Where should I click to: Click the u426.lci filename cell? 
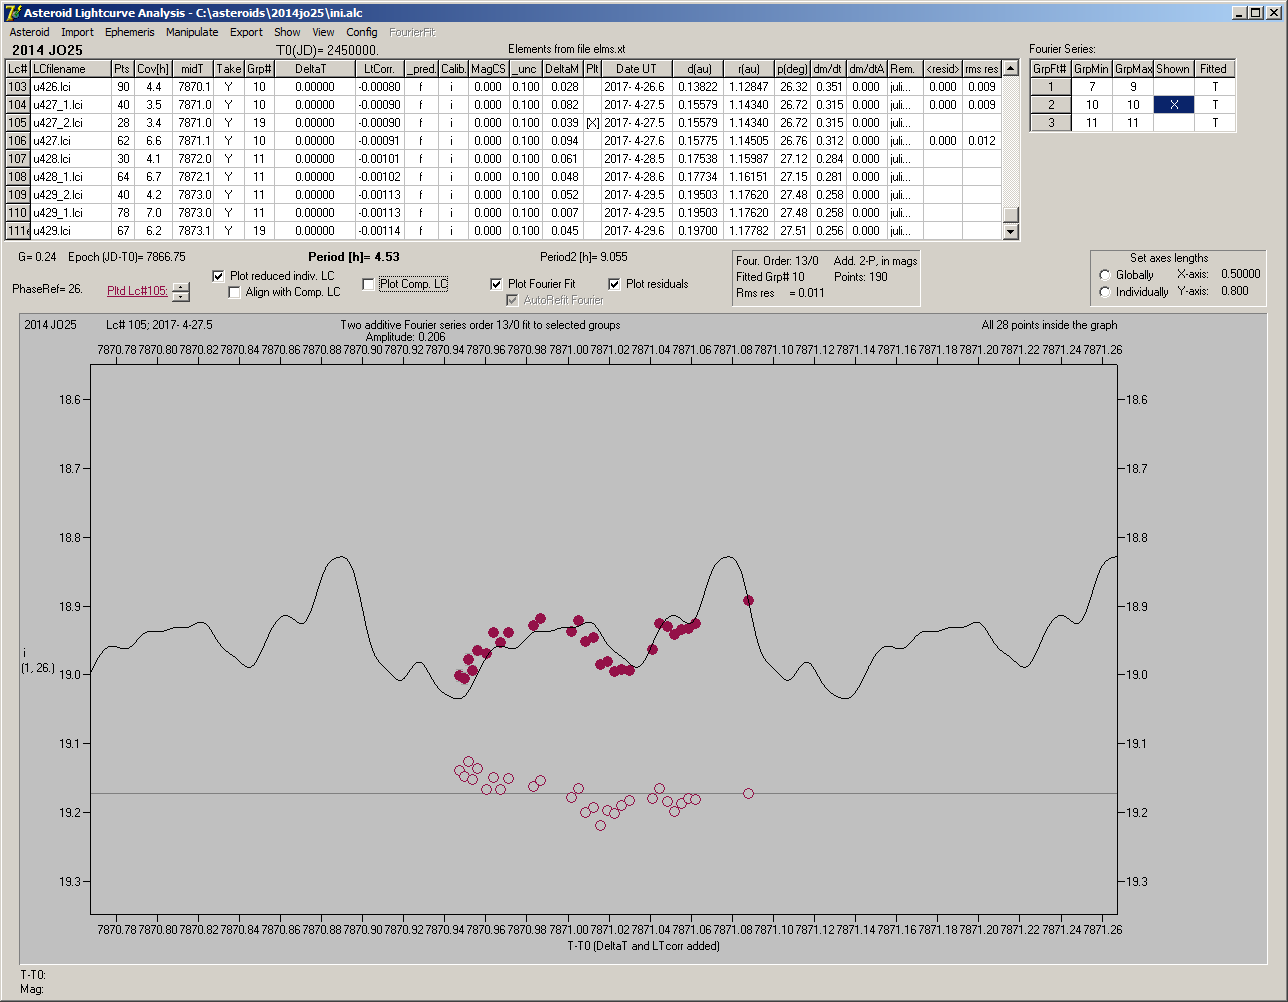[x=70, y=87]
